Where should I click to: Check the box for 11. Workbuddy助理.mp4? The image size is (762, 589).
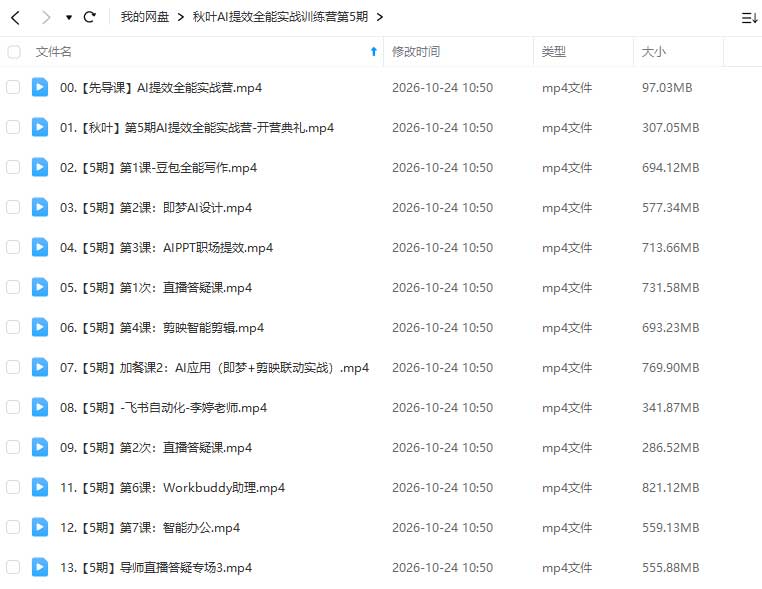13,487
